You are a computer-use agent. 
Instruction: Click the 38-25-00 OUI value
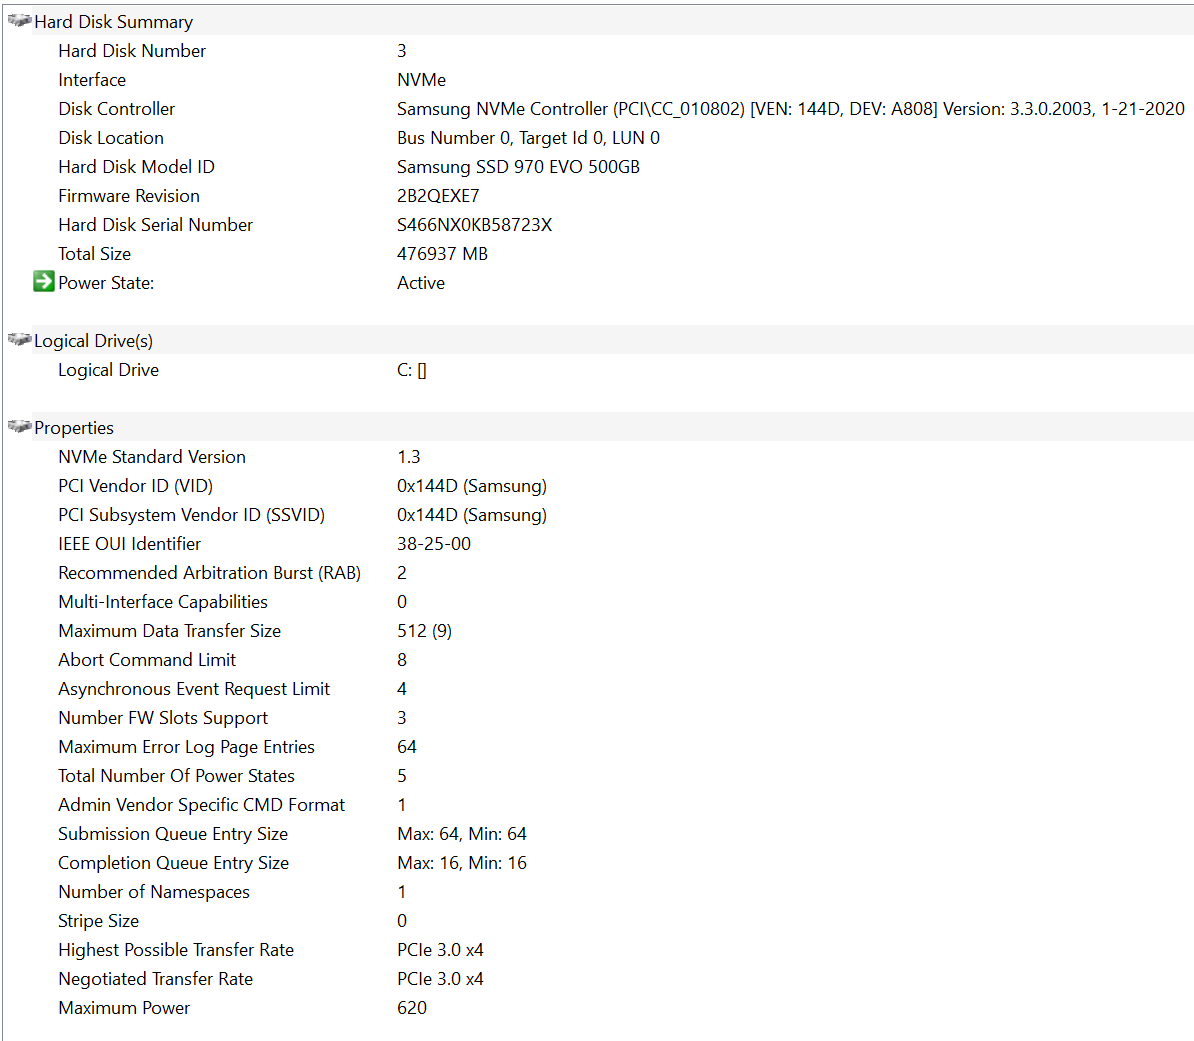click(x=434, y=544)
